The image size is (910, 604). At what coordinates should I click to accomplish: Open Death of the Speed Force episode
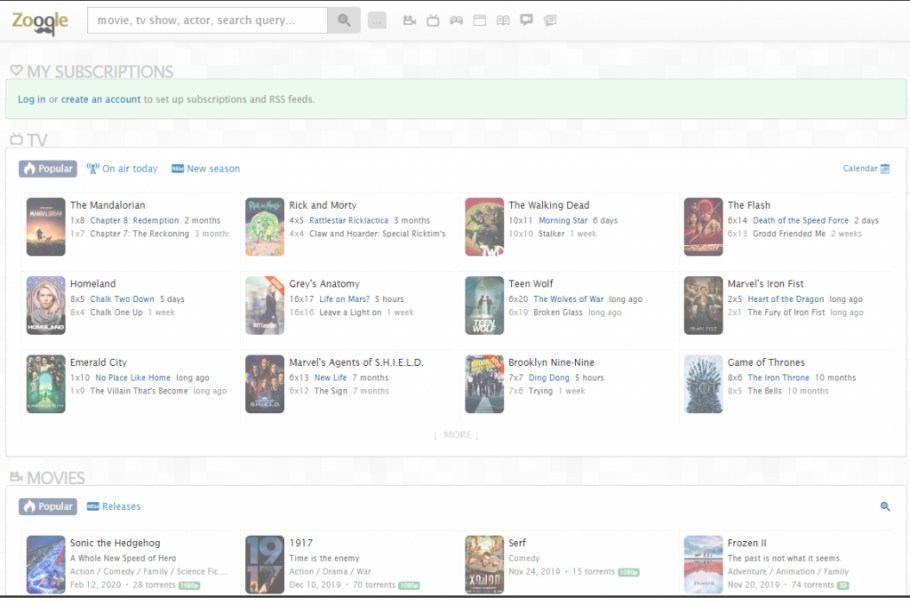[x=801, y=220]
